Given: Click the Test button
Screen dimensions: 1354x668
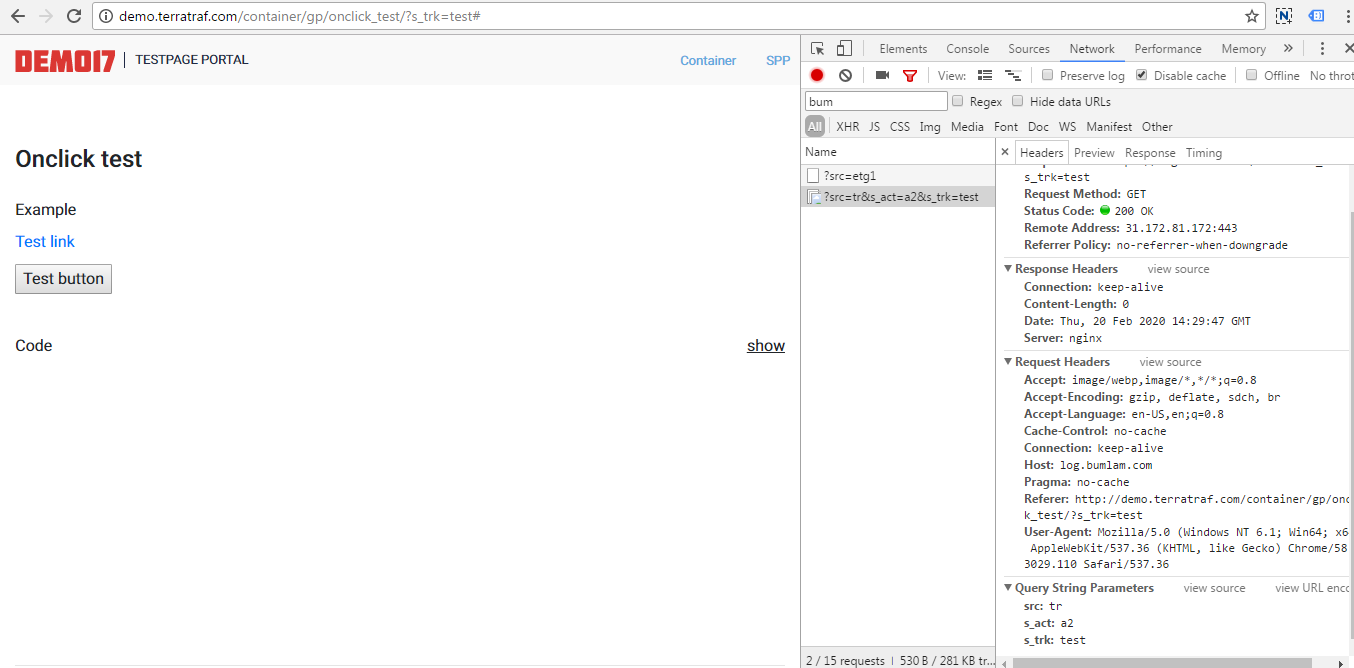Looking at the screenshot, I should tap(64, 279).
